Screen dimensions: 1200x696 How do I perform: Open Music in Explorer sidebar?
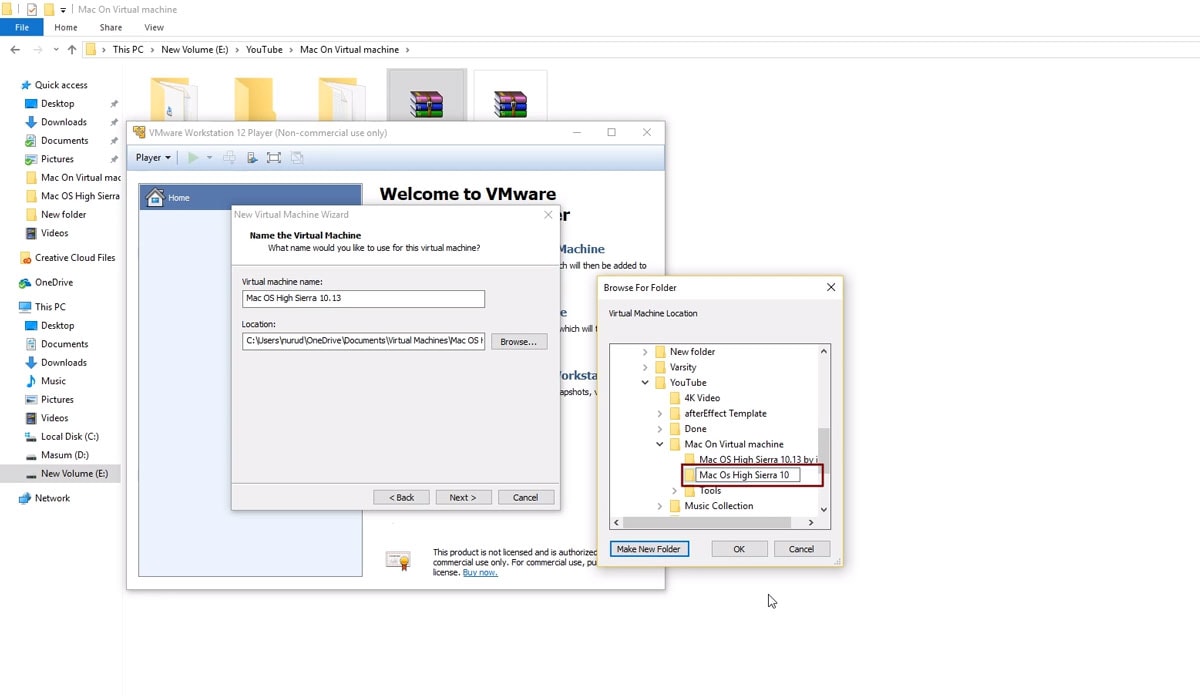pyautogui.click(x=54, y=381)
